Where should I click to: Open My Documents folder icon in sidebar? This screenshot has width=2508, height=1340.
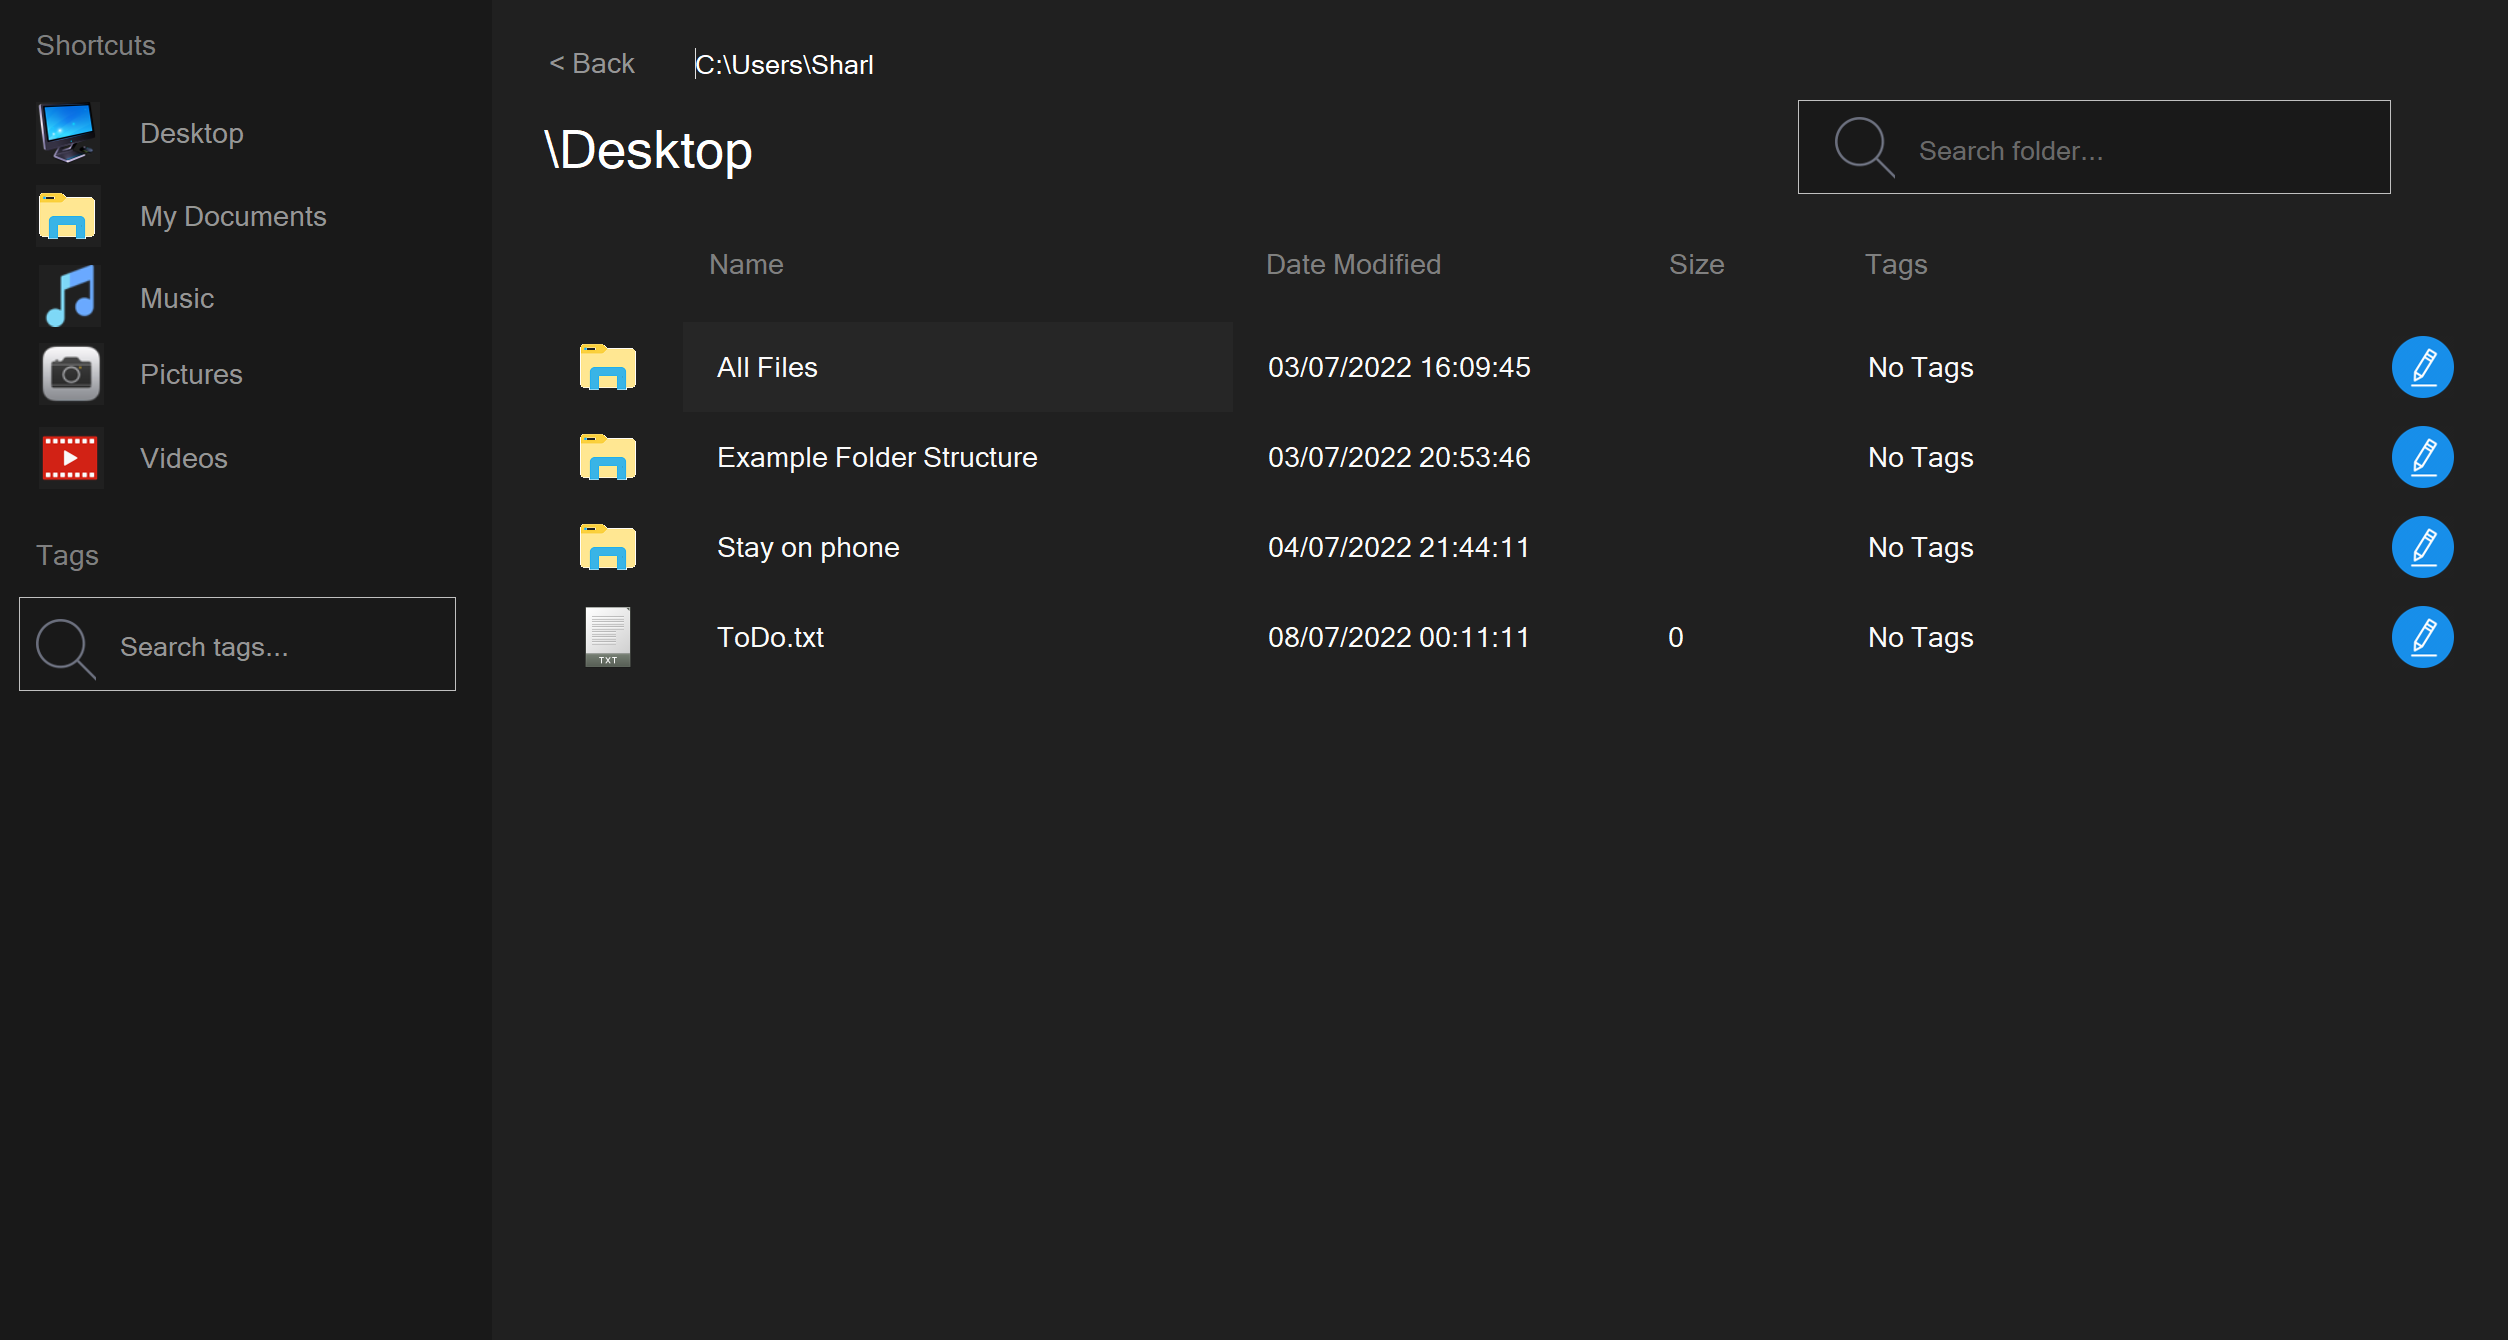tap(68, 216)
